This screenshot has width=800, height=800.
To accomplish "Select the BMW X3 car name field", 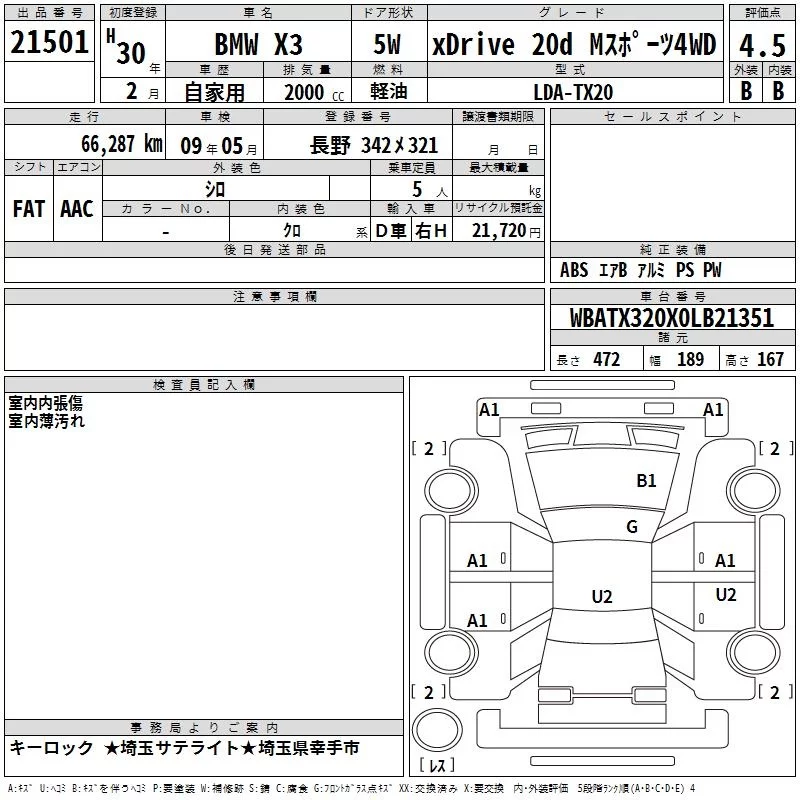I will tap(259, 45).
